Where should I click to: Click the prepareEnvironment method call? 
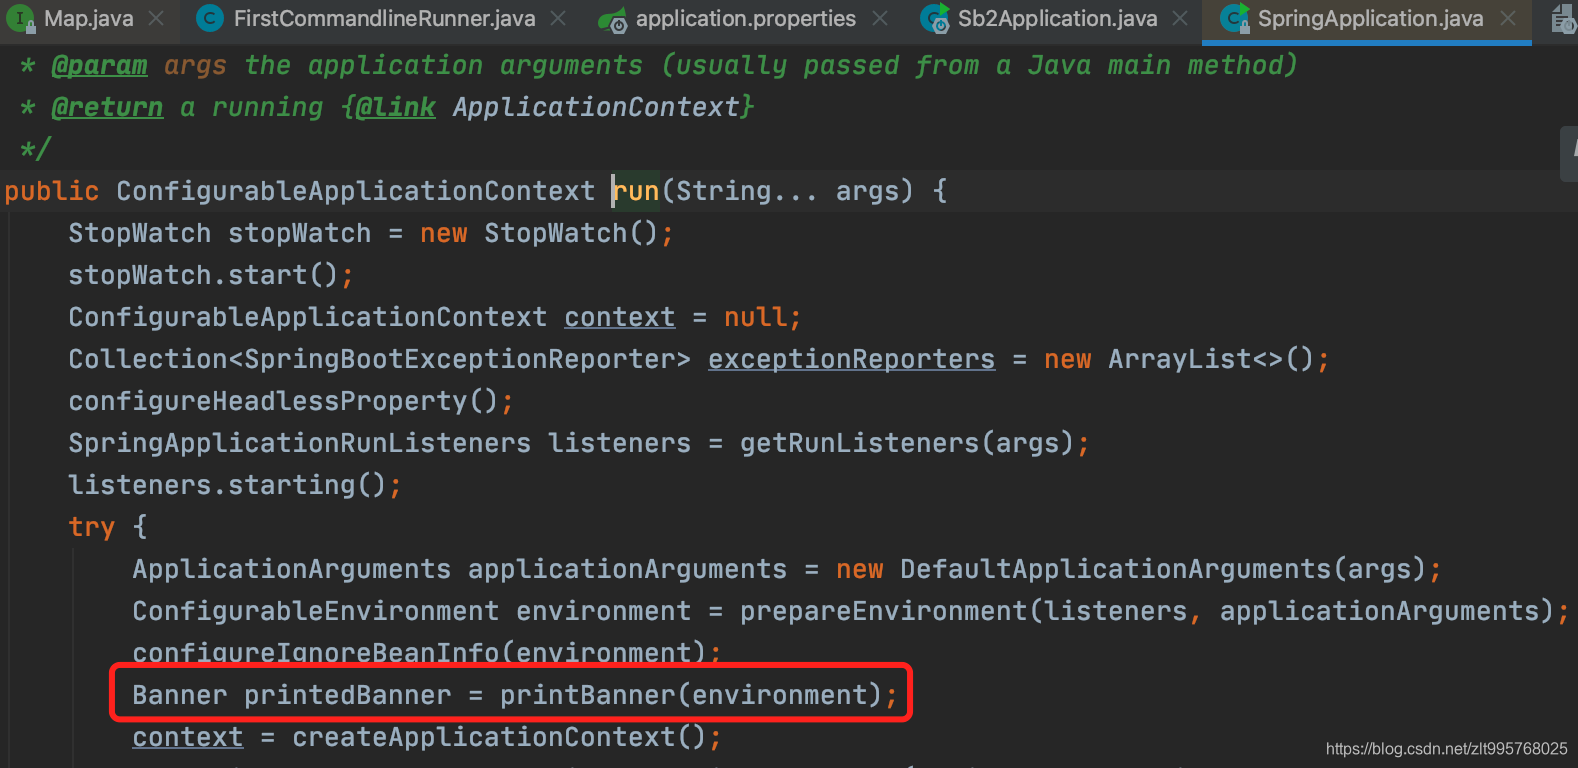pyautogui.click(x=883, y=611)
